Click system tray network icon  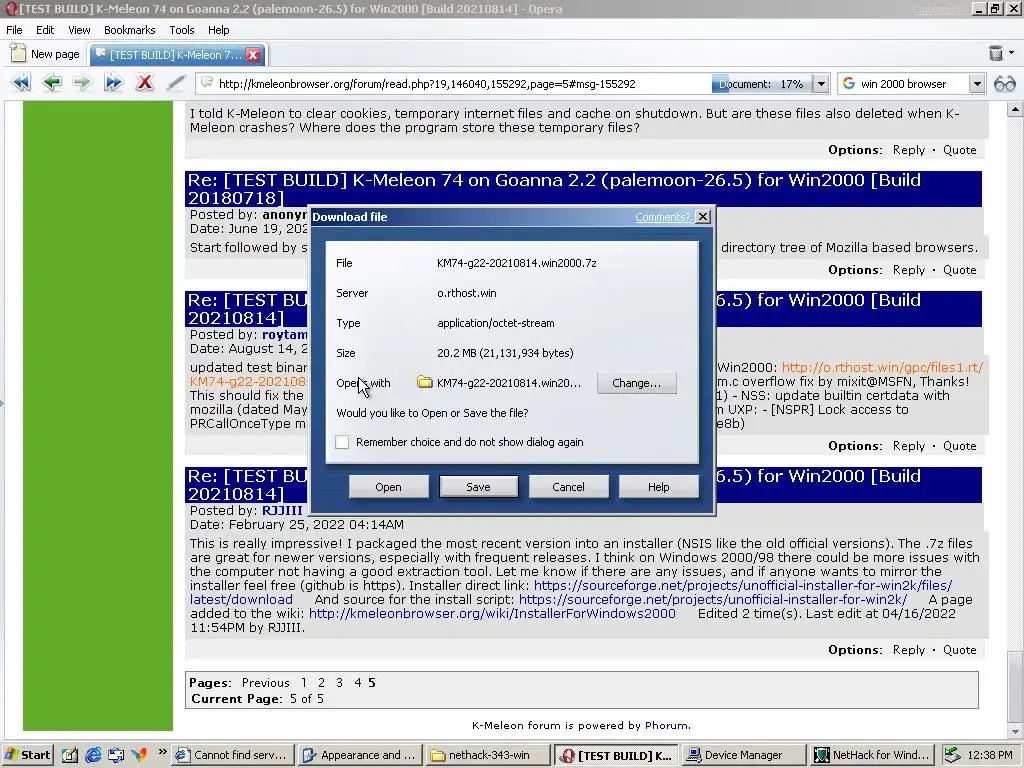952,755
